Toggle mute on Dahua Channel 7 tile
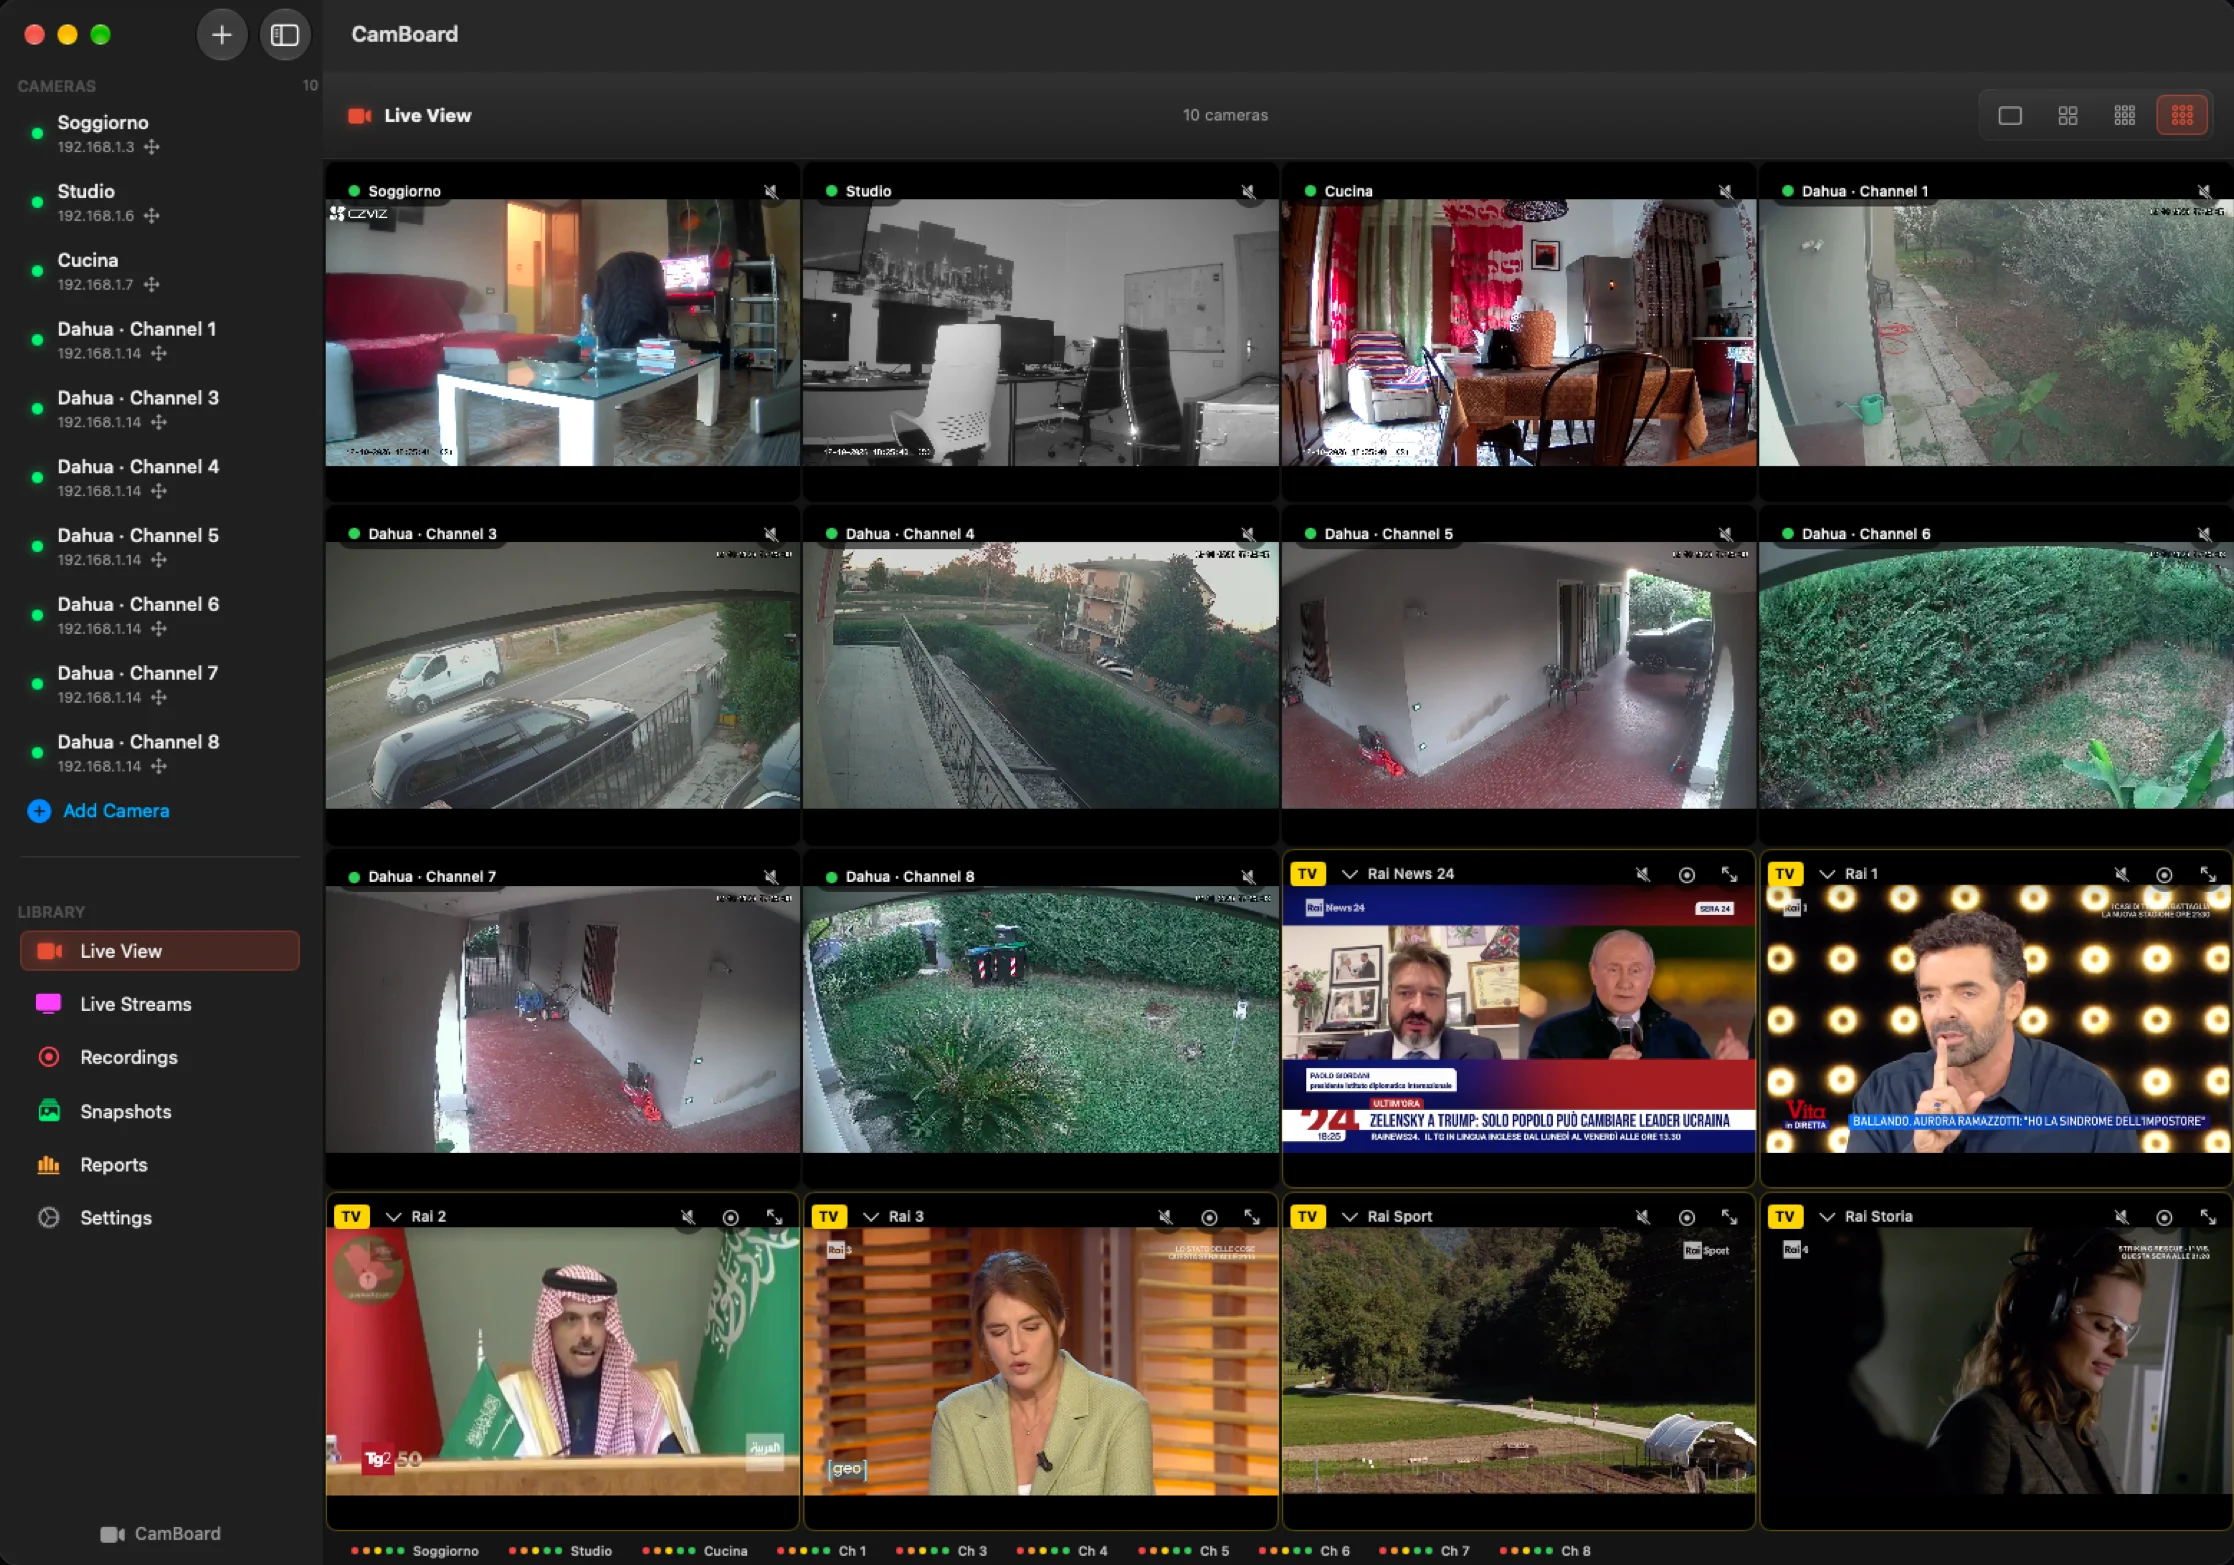Viewport: 2234px width, 1565px height. [x=771, y=877]
